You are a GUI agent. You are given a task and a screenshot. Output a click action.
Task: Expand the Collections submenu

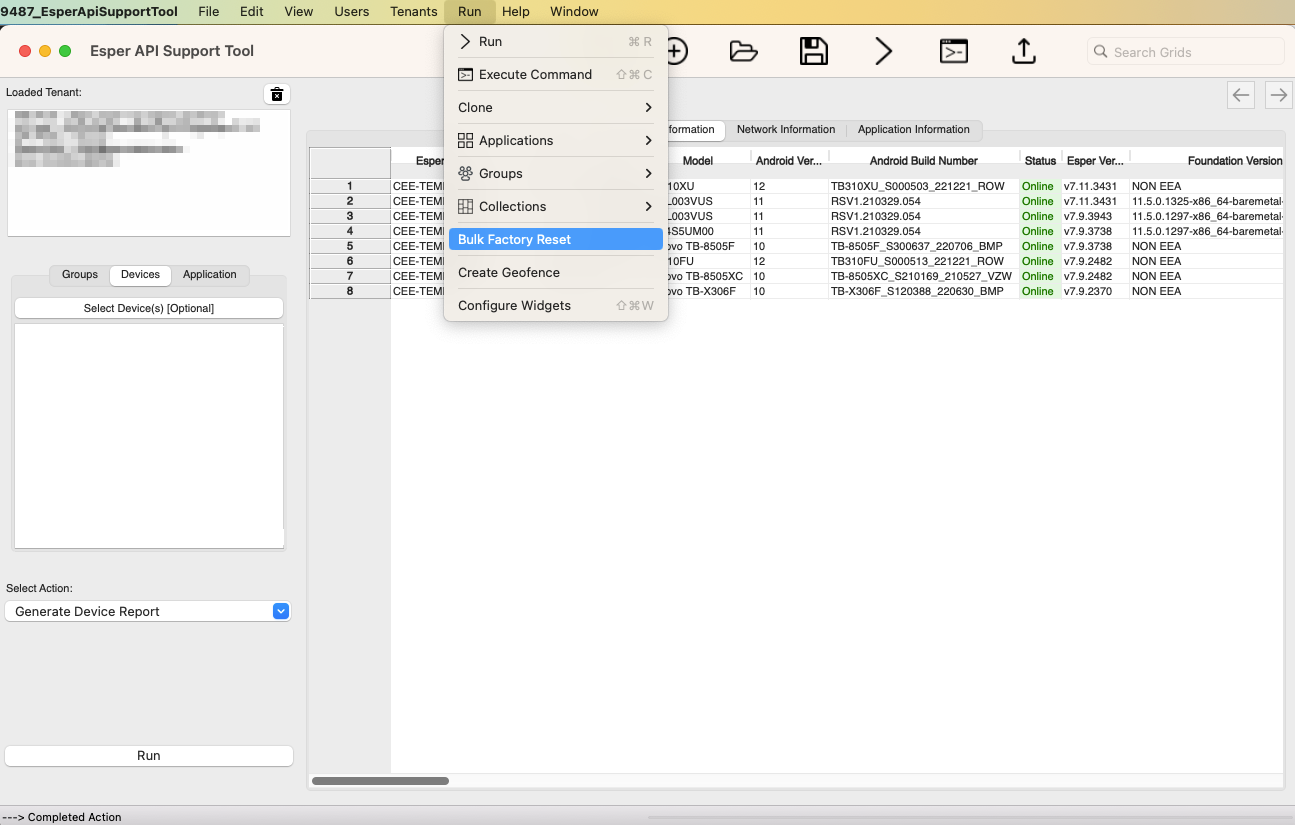coord(555,206)
